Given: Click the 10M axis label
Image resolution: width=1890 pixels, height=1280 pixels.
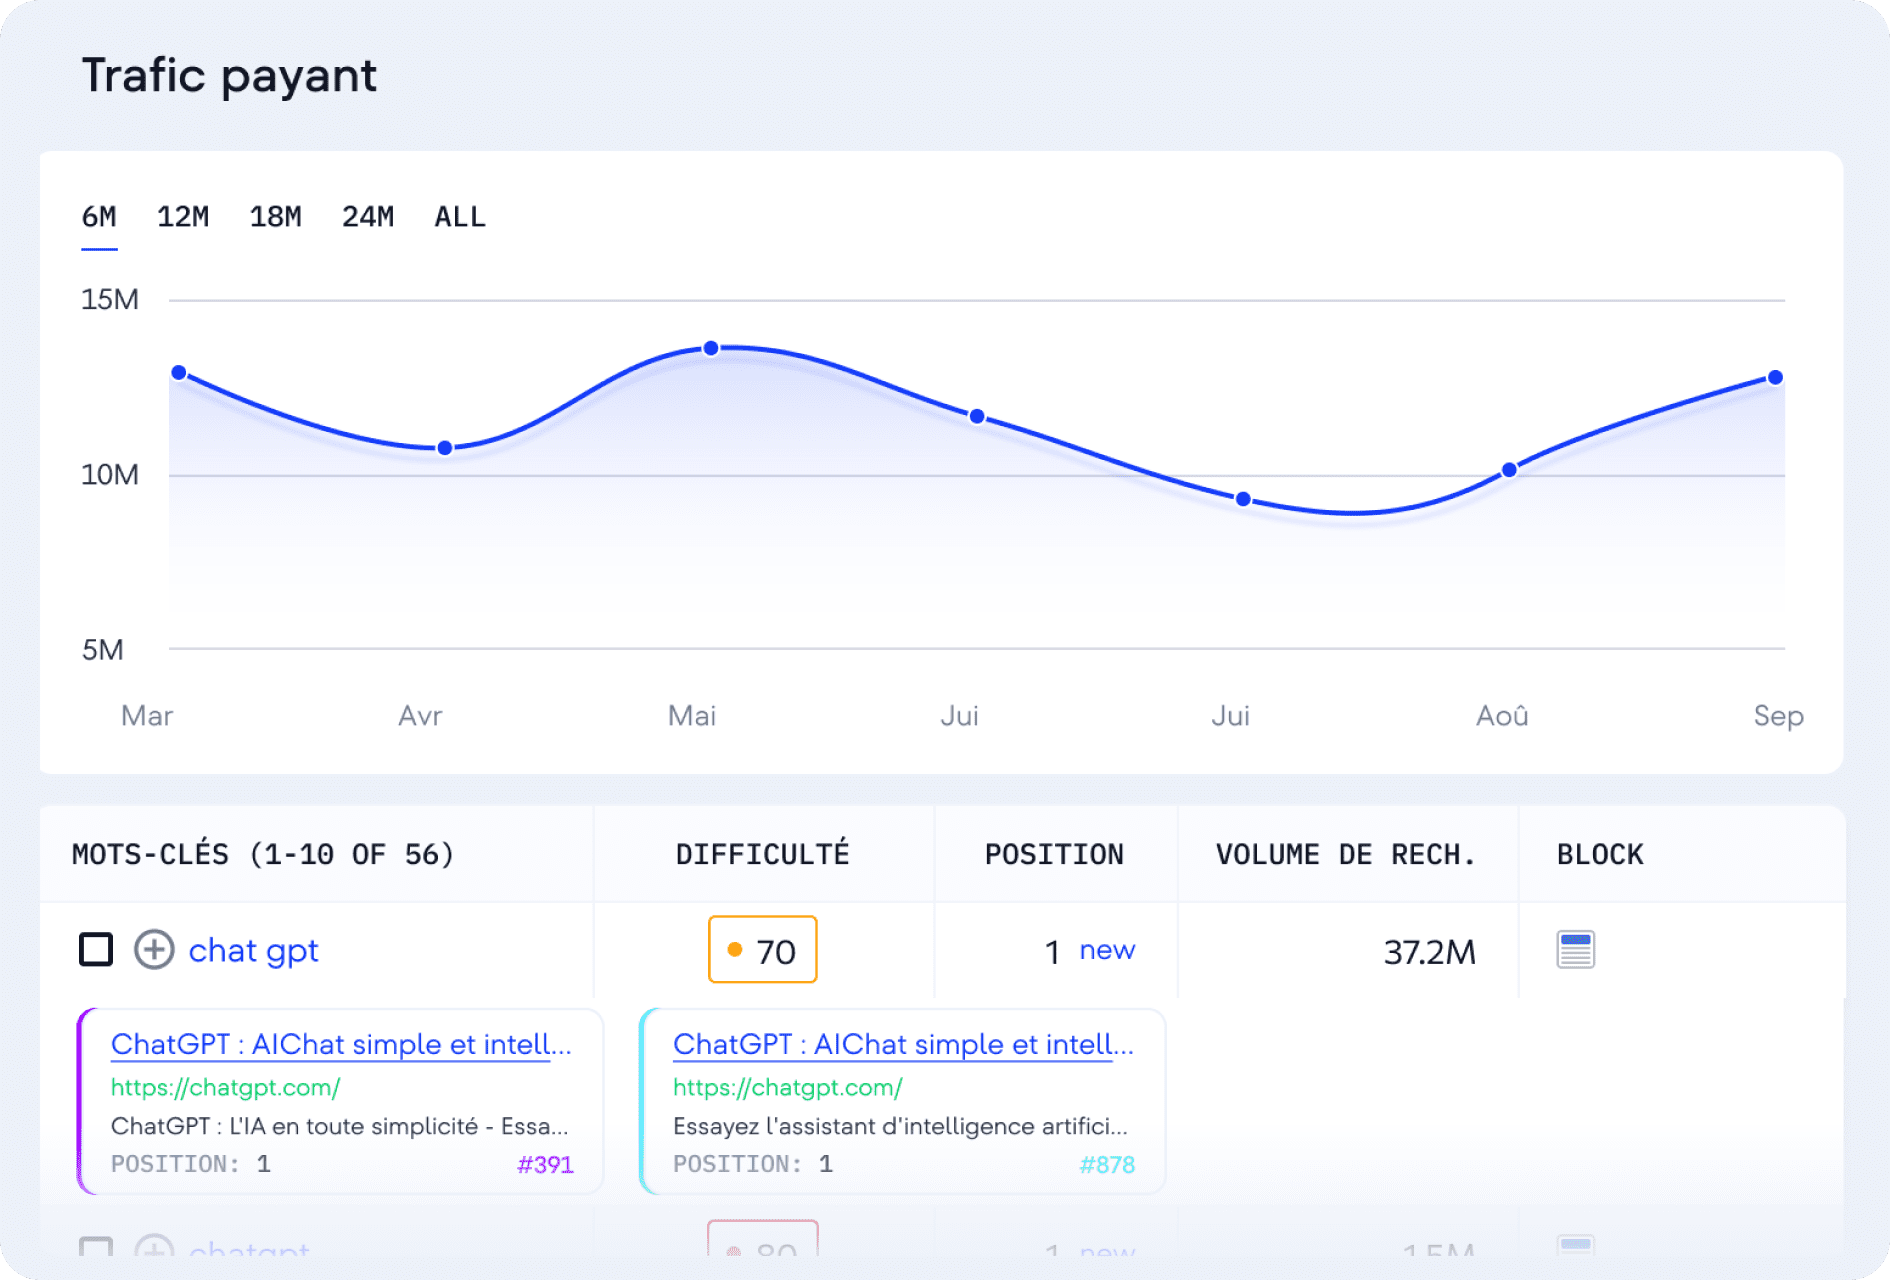Looking at the screenshot, I should 110,474.
